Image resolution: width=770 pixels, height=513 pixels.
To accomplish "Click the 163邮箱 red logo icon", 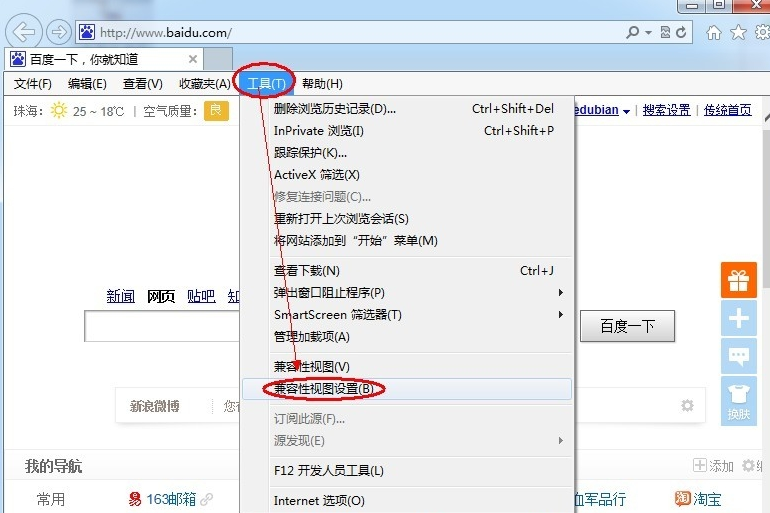I will click(135, 499).
